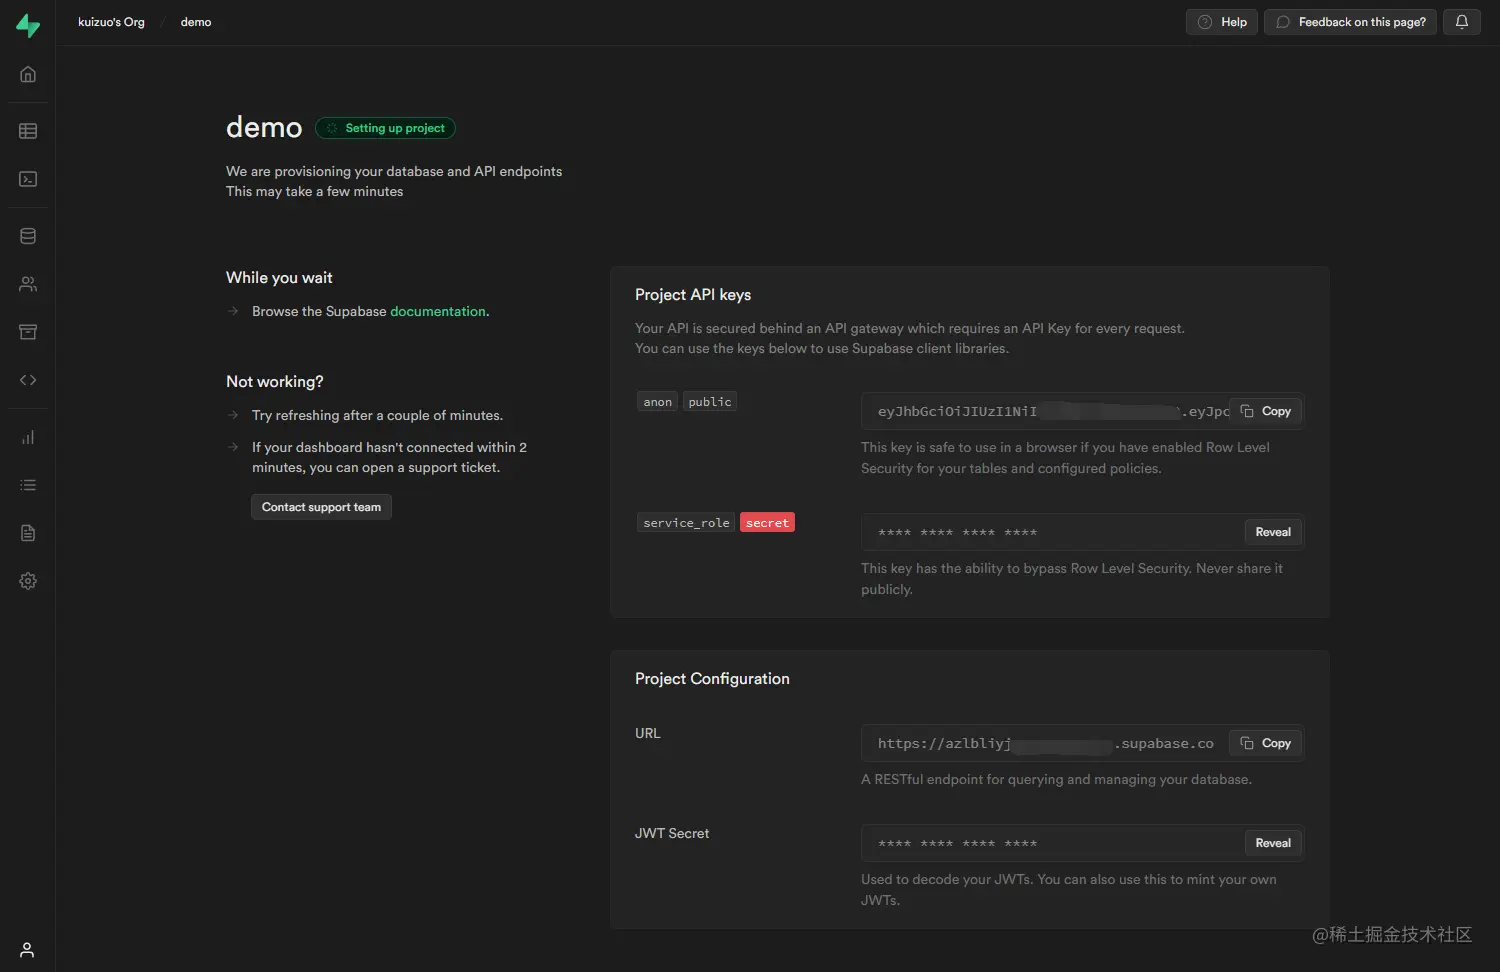Click the public label tag
The image size is (1500, 972).
pos(710,402)
